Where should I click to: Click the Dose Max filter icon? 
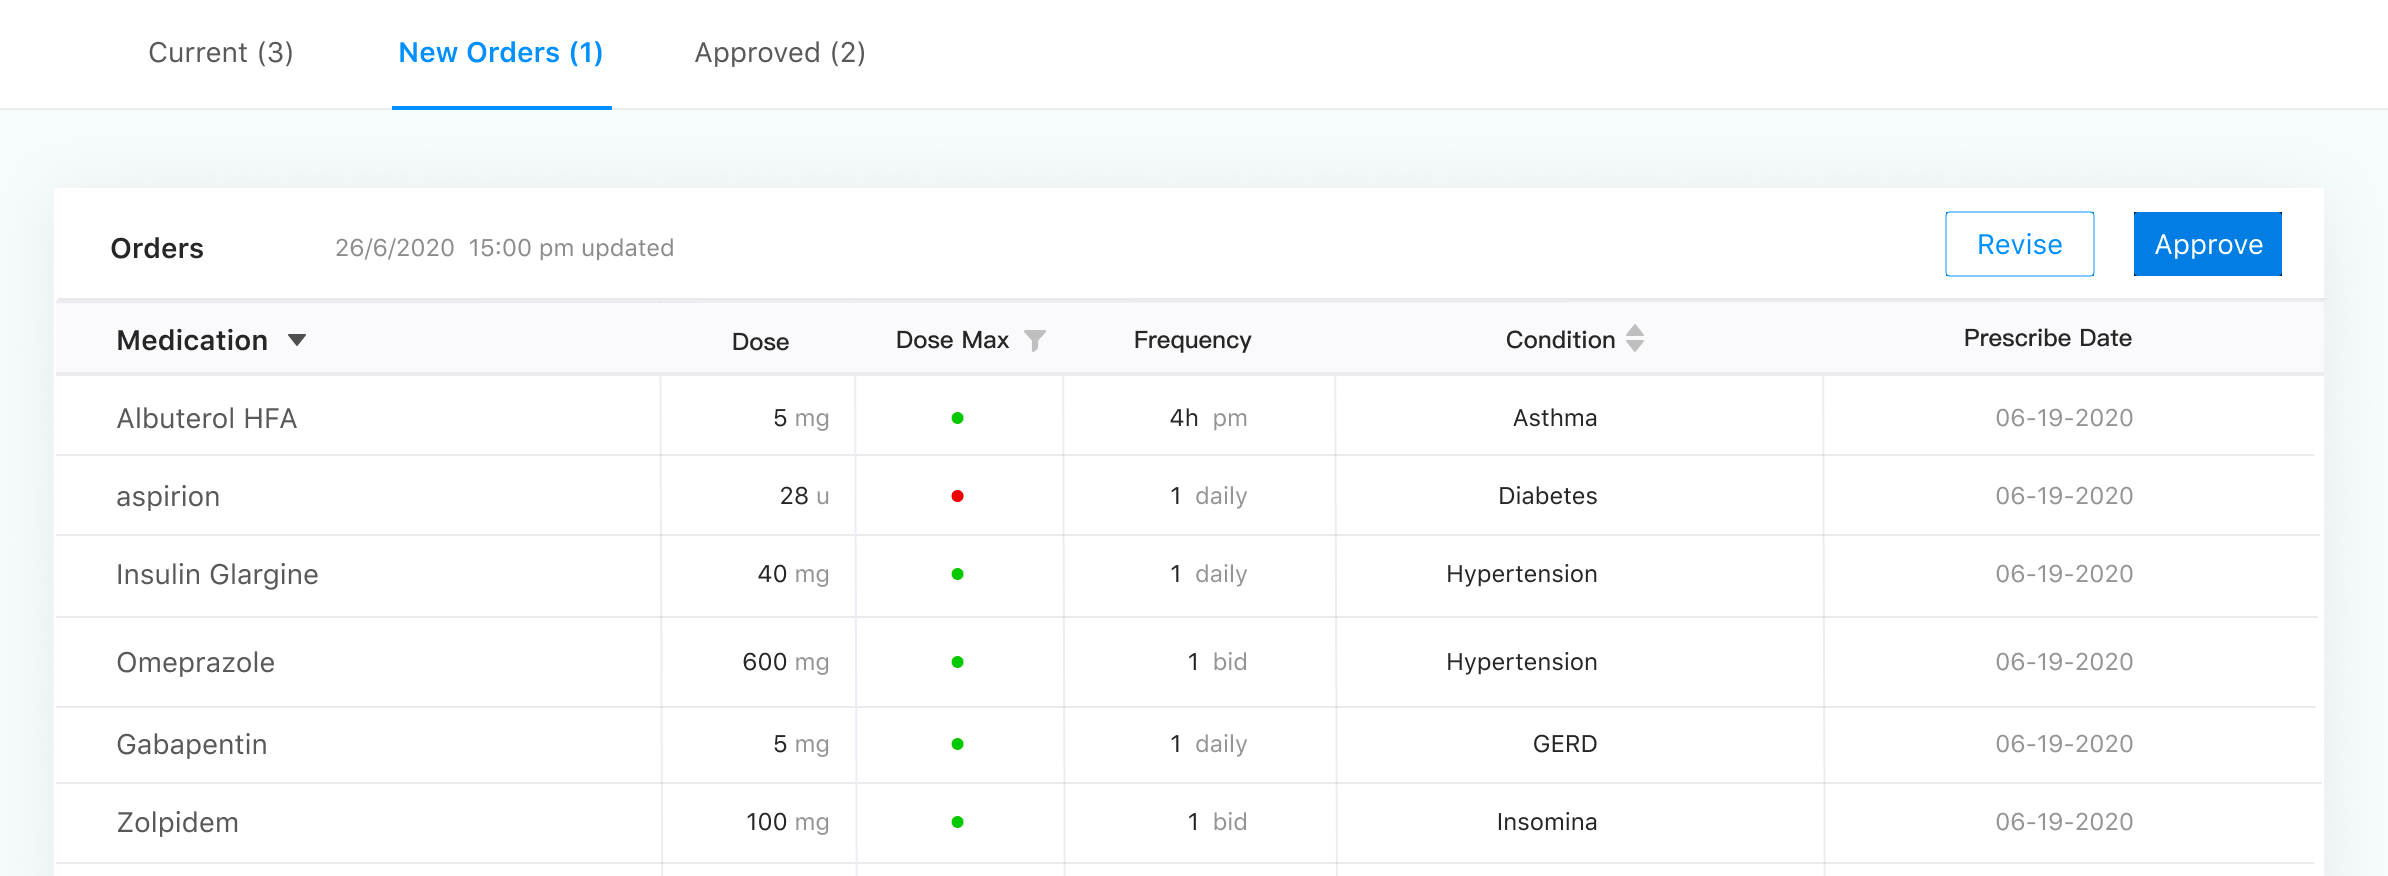[x=1035, y=341]
